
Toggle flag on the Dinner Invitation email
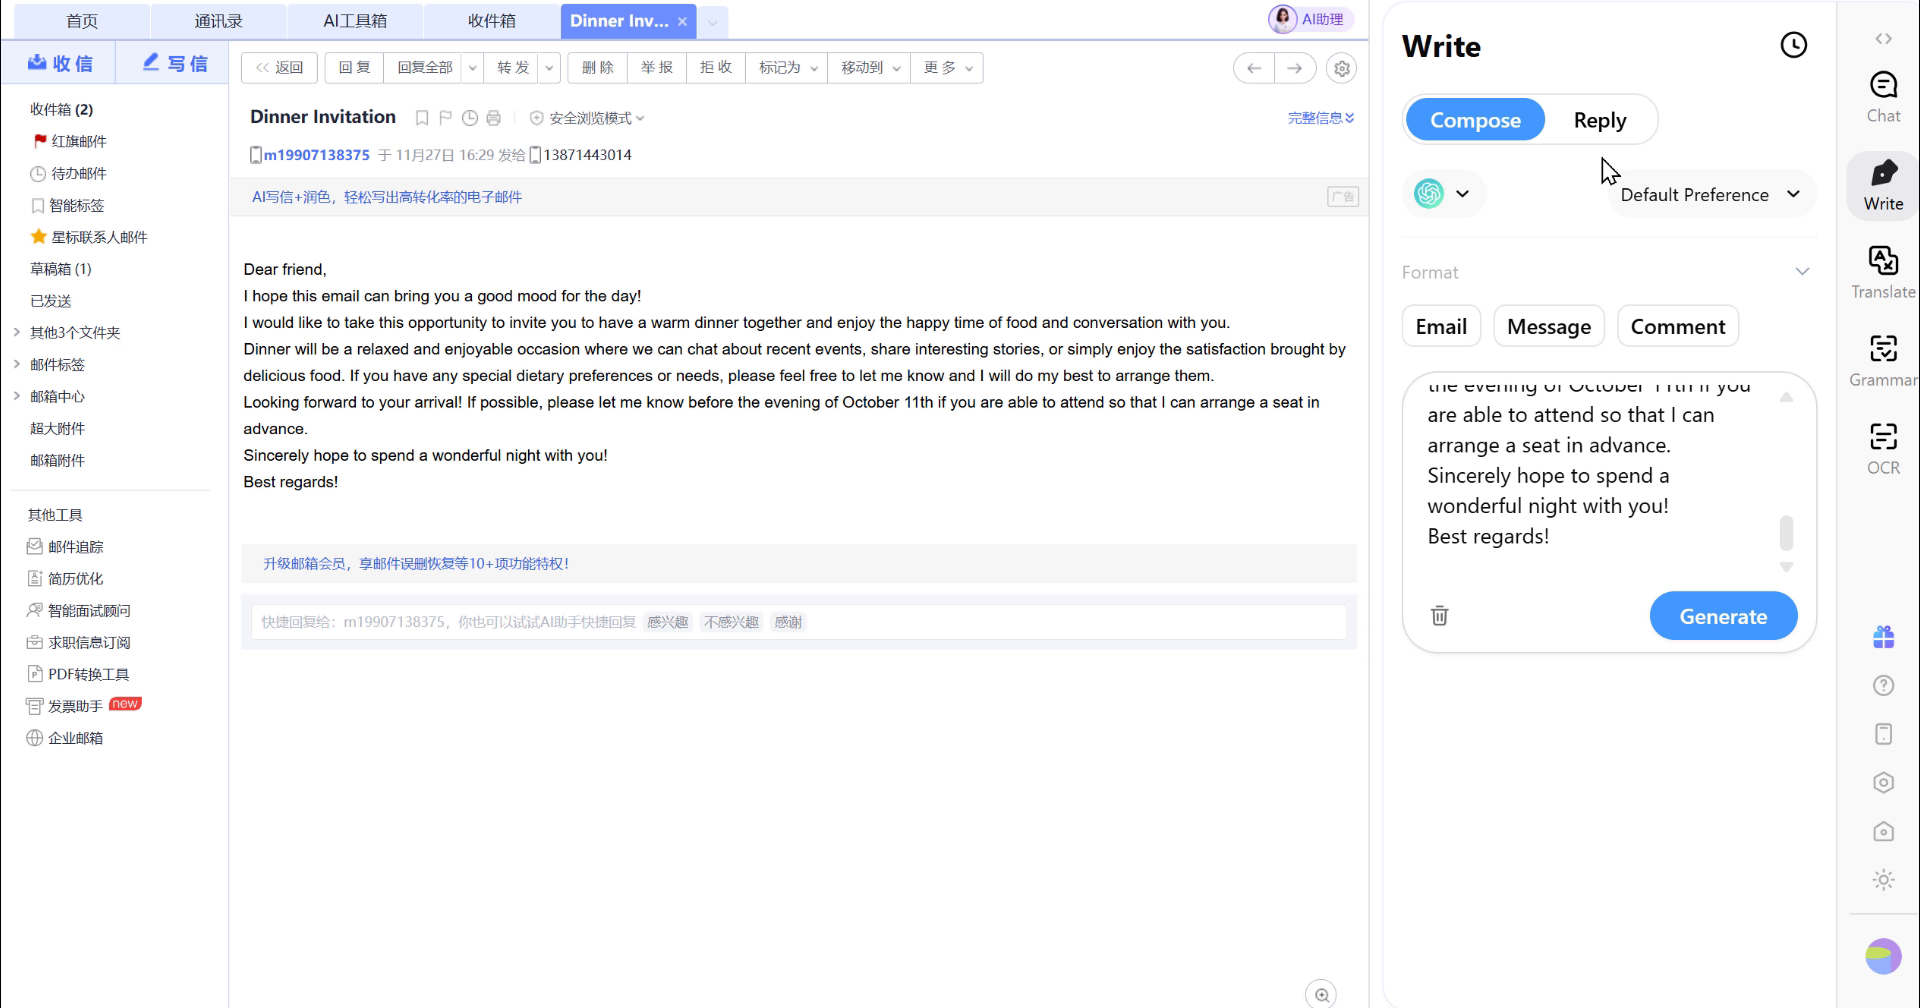point(446,118)
